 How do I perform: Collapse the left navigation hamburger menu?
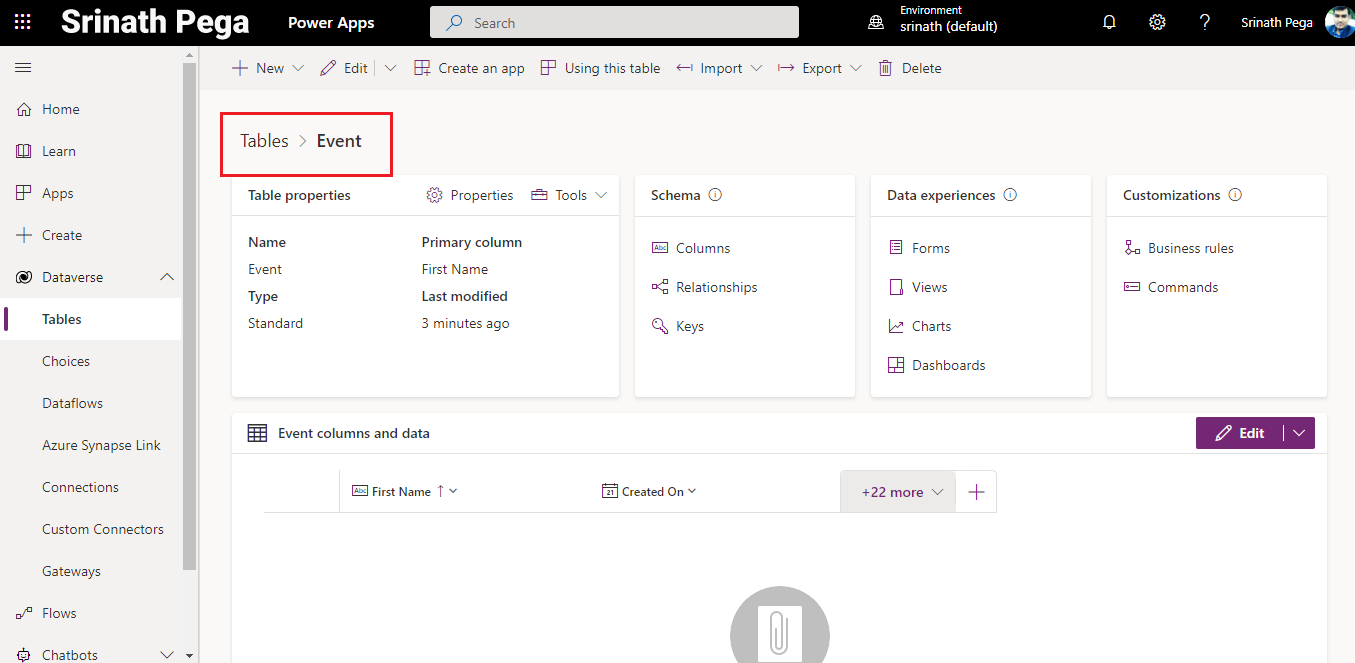tap(23, 68)
